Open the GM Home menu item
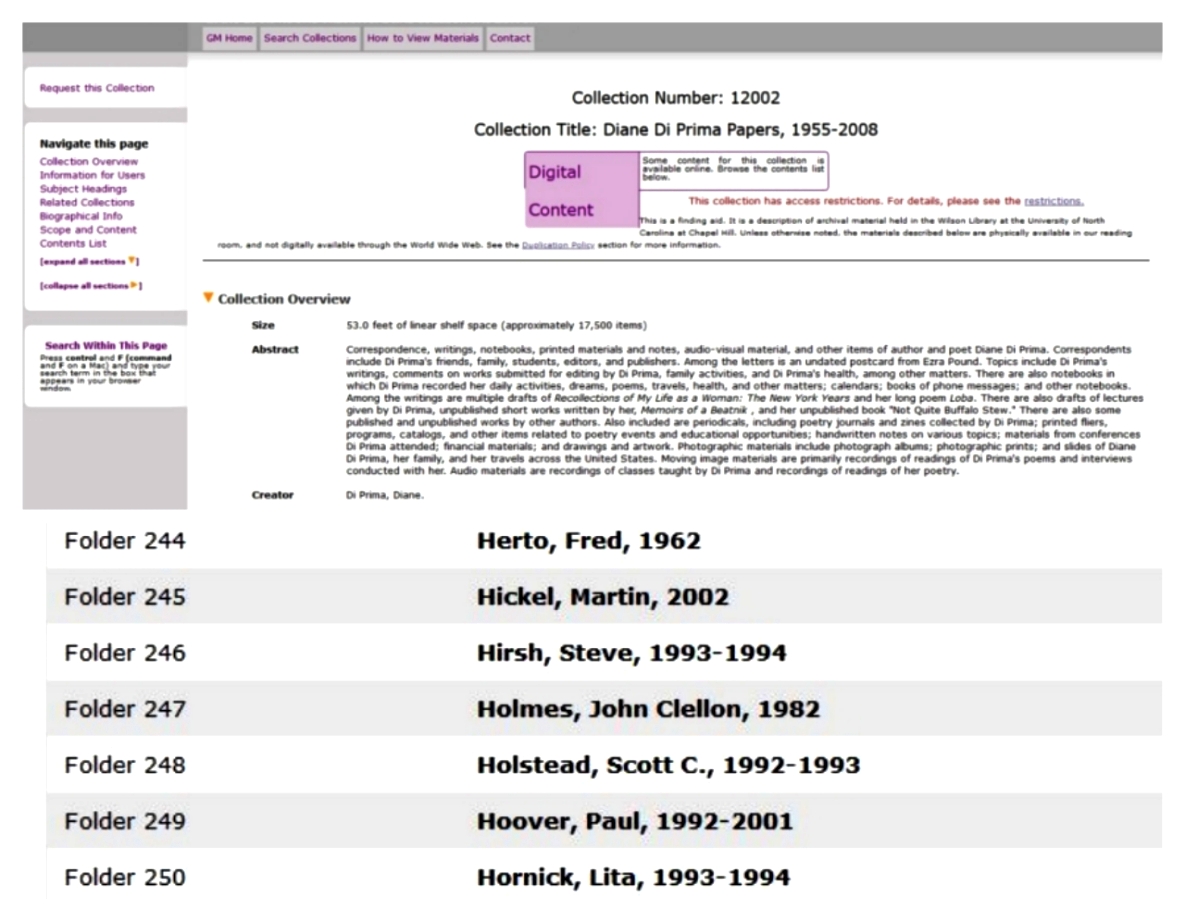 229,38
